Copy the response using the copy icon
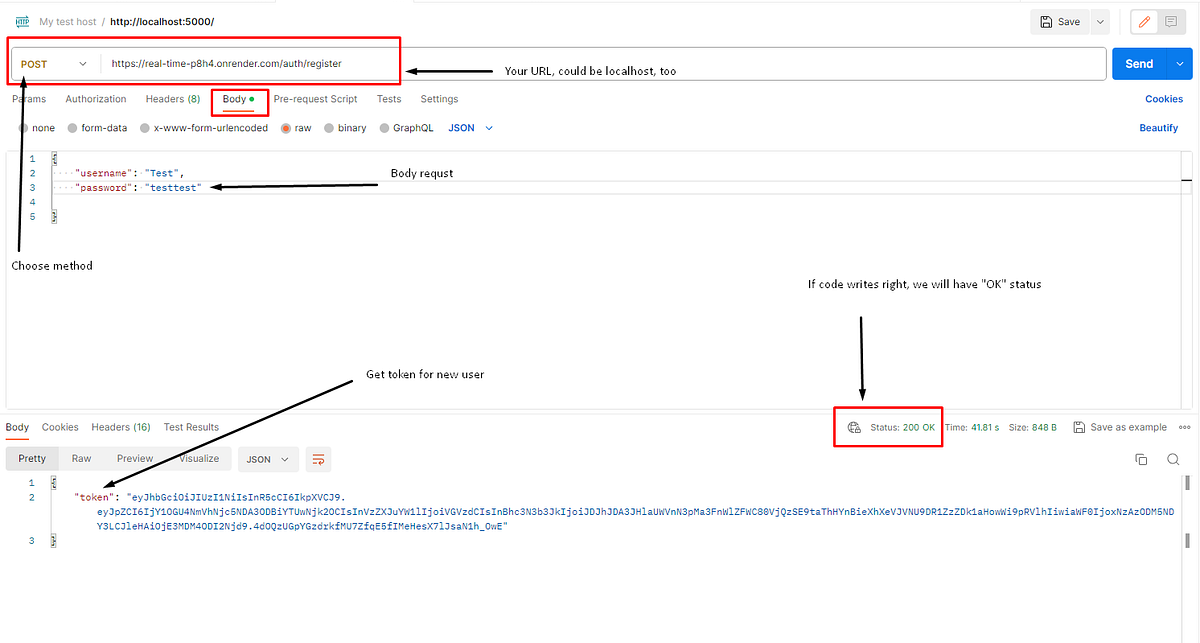The height and width of the screenshot is (643, 1200). tap(1141, 459)
